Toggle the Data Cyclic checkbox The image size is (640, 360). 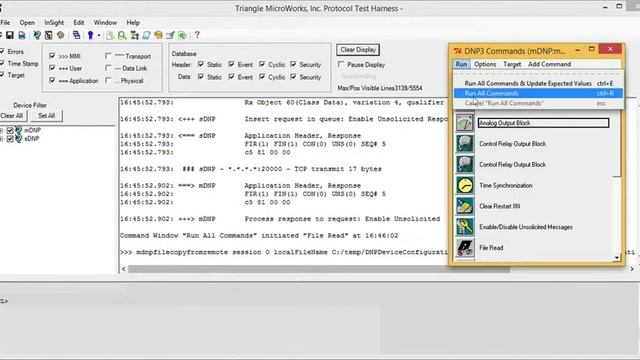[262, 76]
